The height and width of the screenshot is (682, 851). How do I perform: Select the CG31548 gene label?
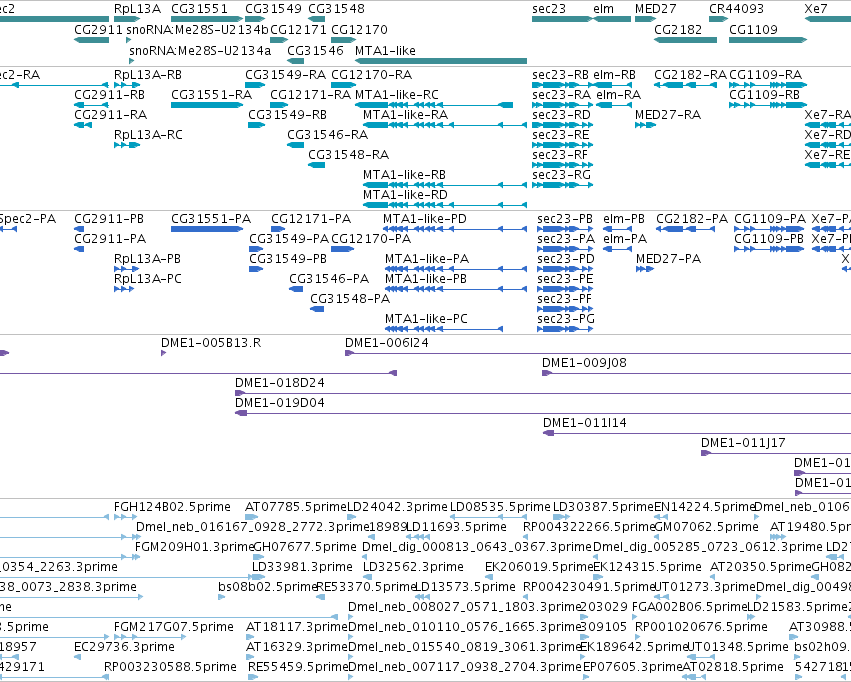click(x=336, y=9)
